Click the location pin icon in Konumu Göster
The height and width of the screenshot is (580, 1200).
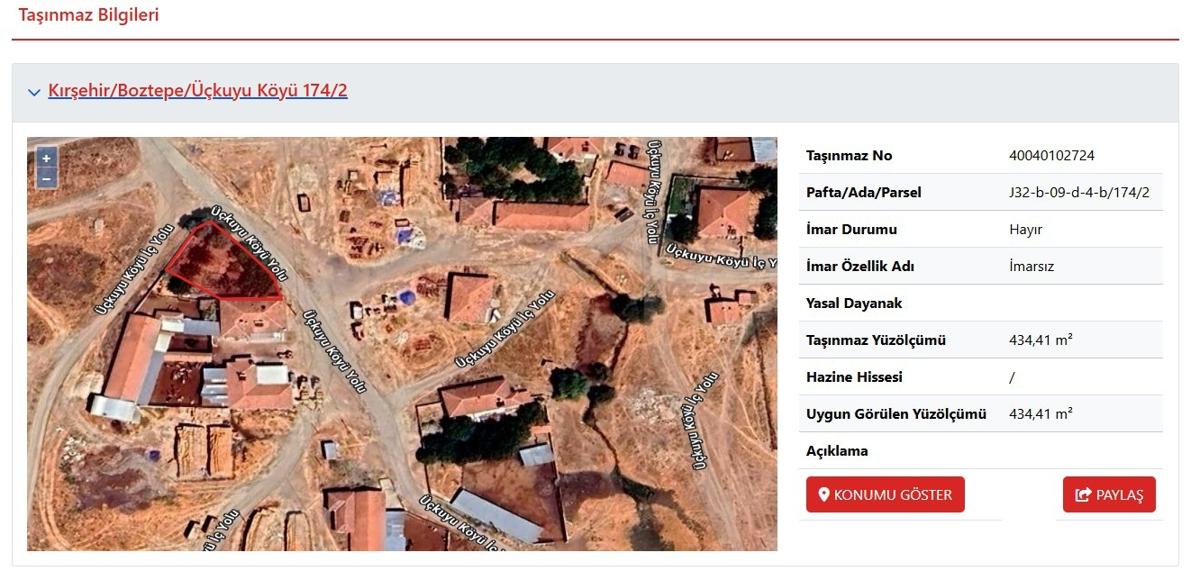(x=824, y=495)
